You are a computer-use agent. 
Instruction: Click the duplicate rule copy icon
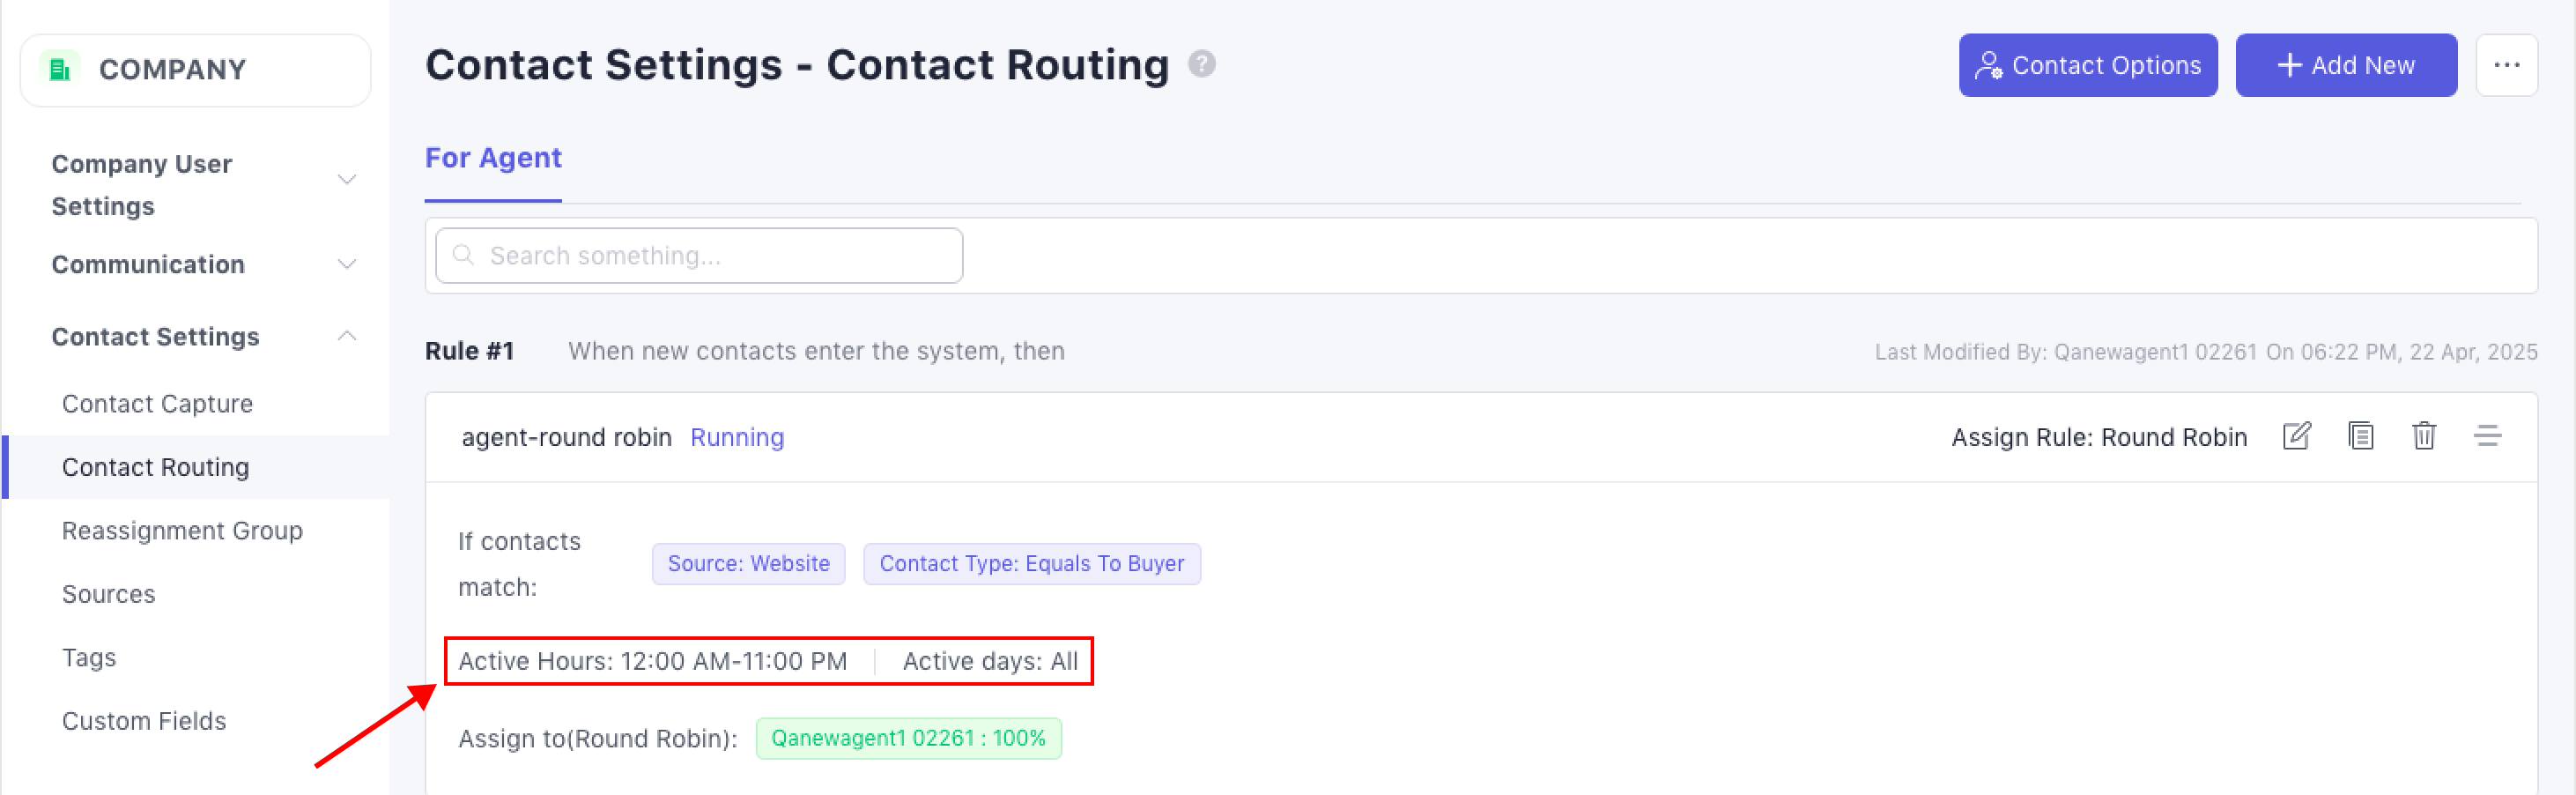click(x=2360, y=436)
